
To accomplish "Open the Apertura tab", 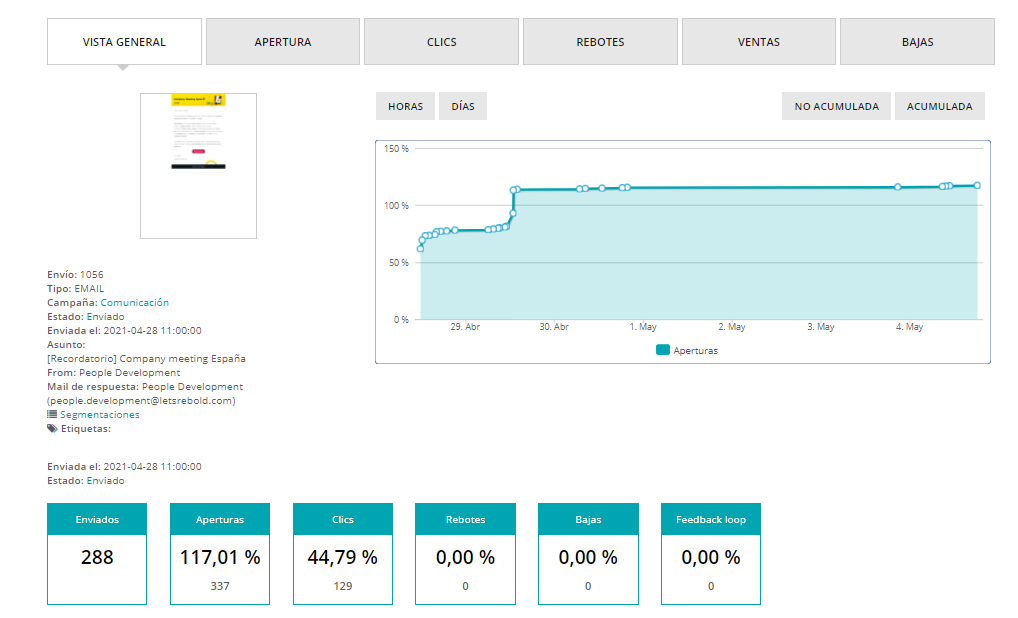I will pos(282,42).
